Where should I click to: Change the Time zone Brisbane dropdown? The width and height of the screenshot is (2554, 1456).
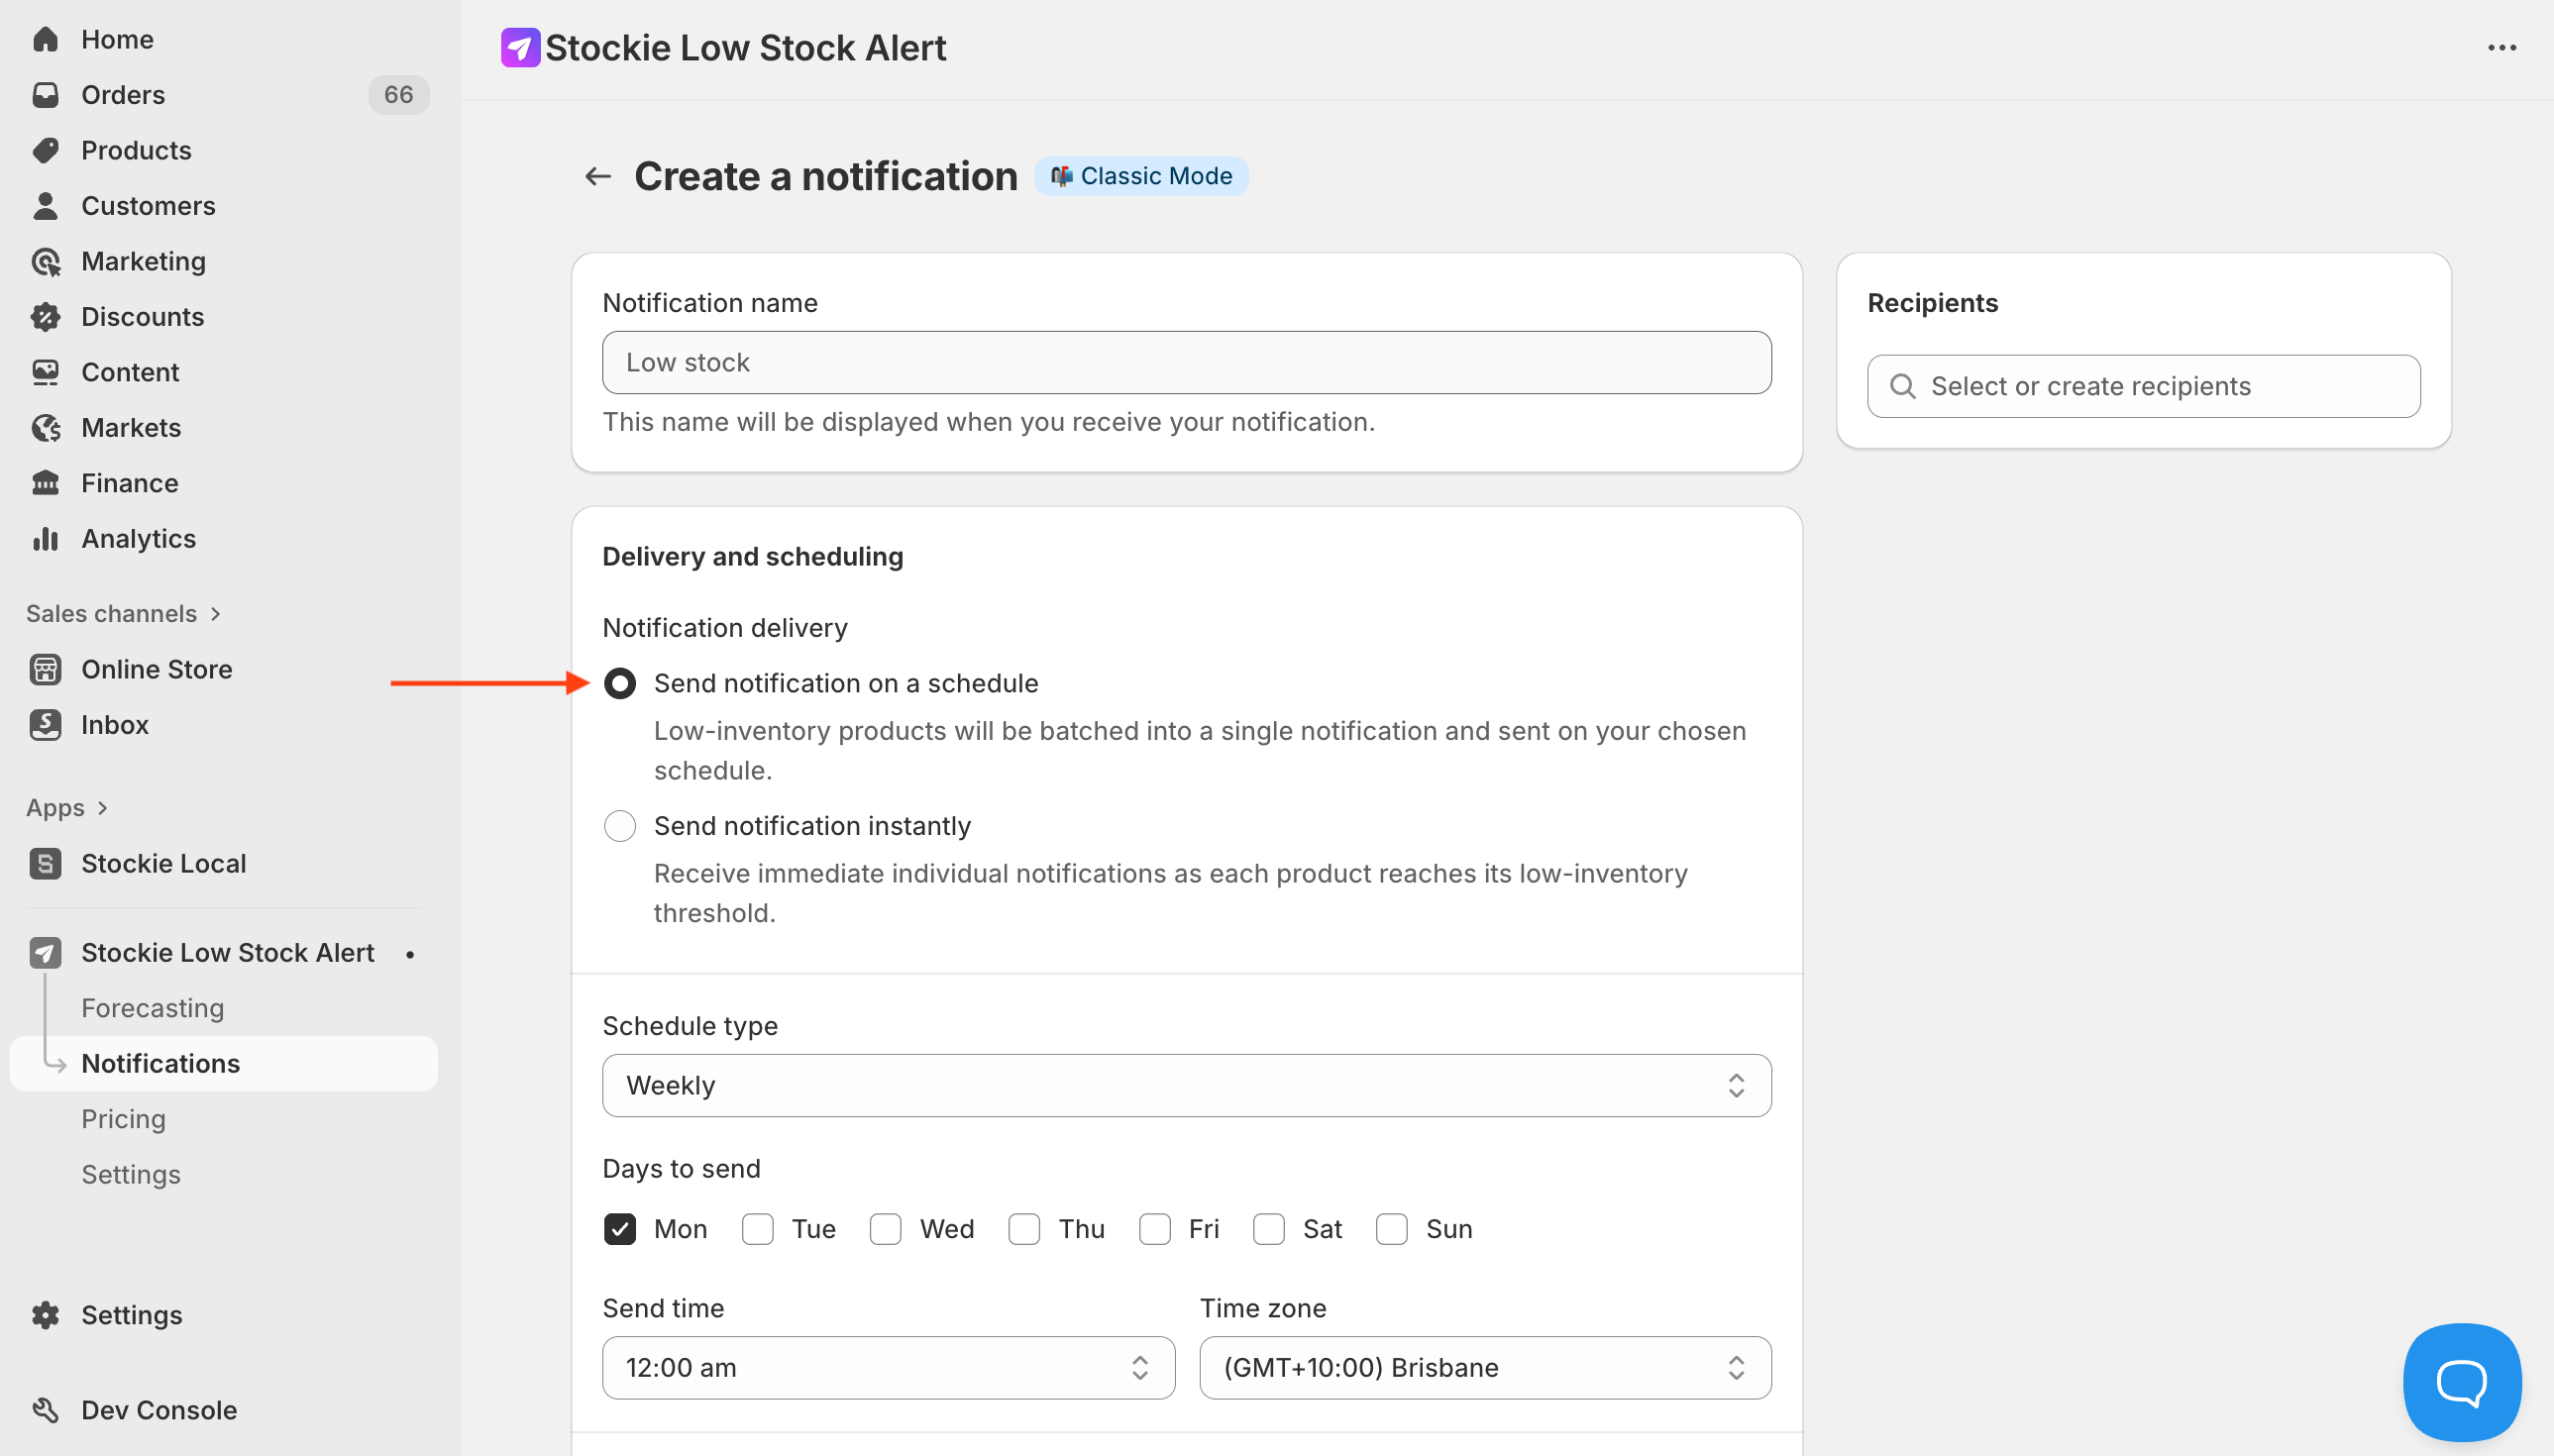1485,1367
